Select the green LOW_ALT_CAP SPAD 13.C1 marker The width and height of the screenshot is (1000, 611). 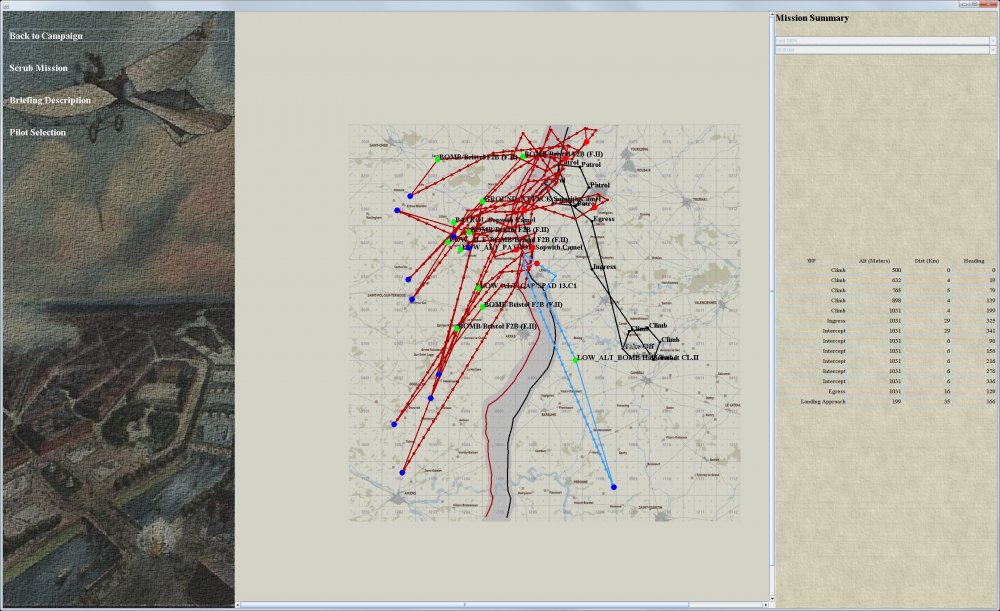click(x=479, y=287)
